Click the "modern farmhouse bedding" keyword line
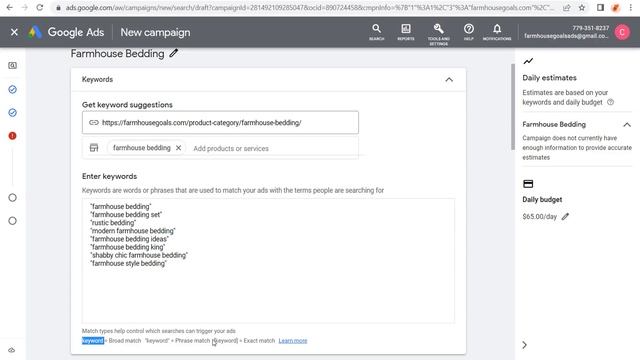640x360 pixels. click(133, 231)
